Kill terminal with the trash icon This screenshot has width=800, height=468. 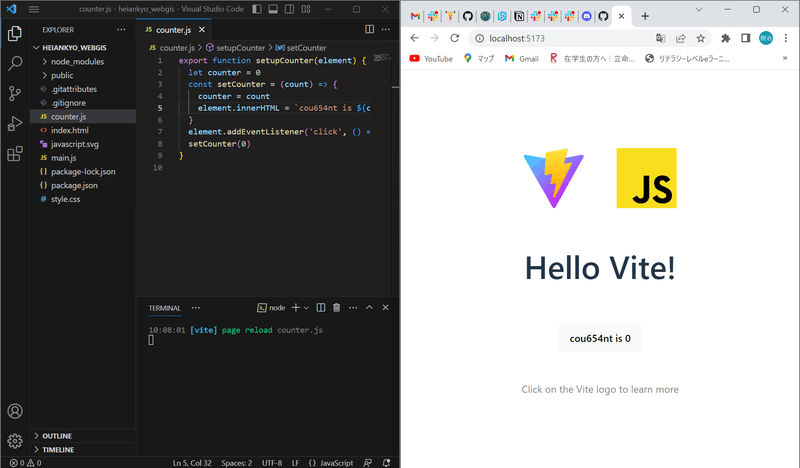[x=336, y=307]
